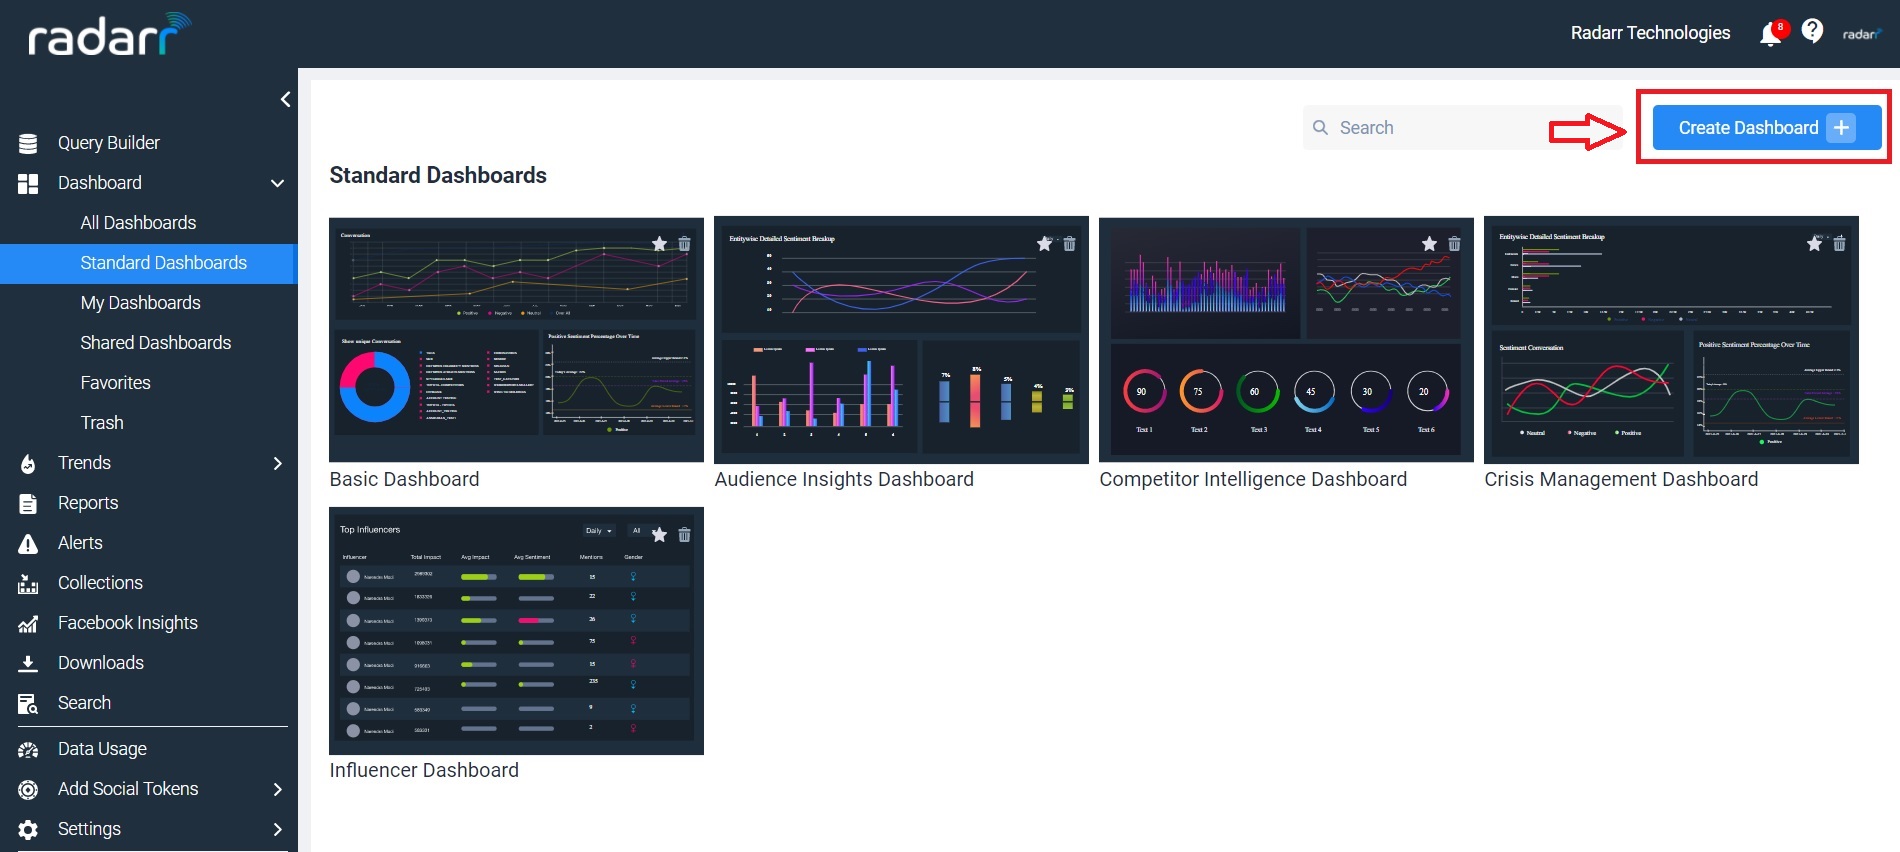Click the Reports document icon
This screenshot has height=852, width=1900.
[x=28, y=503]
